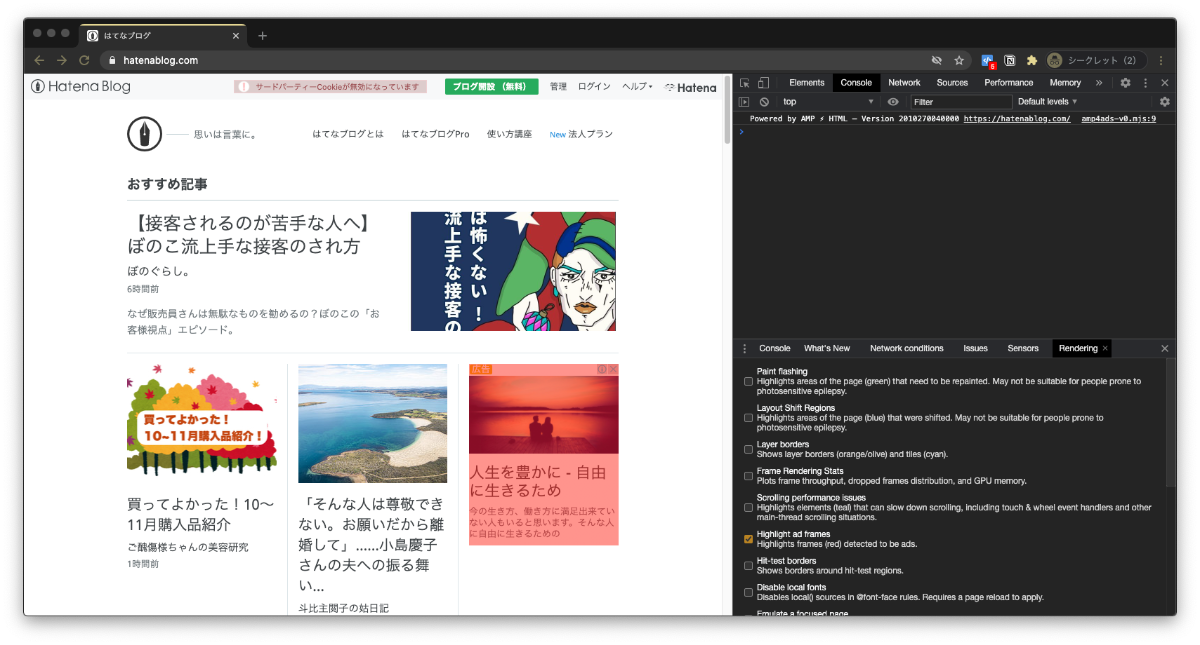Screen dimensions: 1200x645
Task: Open the Default levels dropdown
Action: point(1048,102)
